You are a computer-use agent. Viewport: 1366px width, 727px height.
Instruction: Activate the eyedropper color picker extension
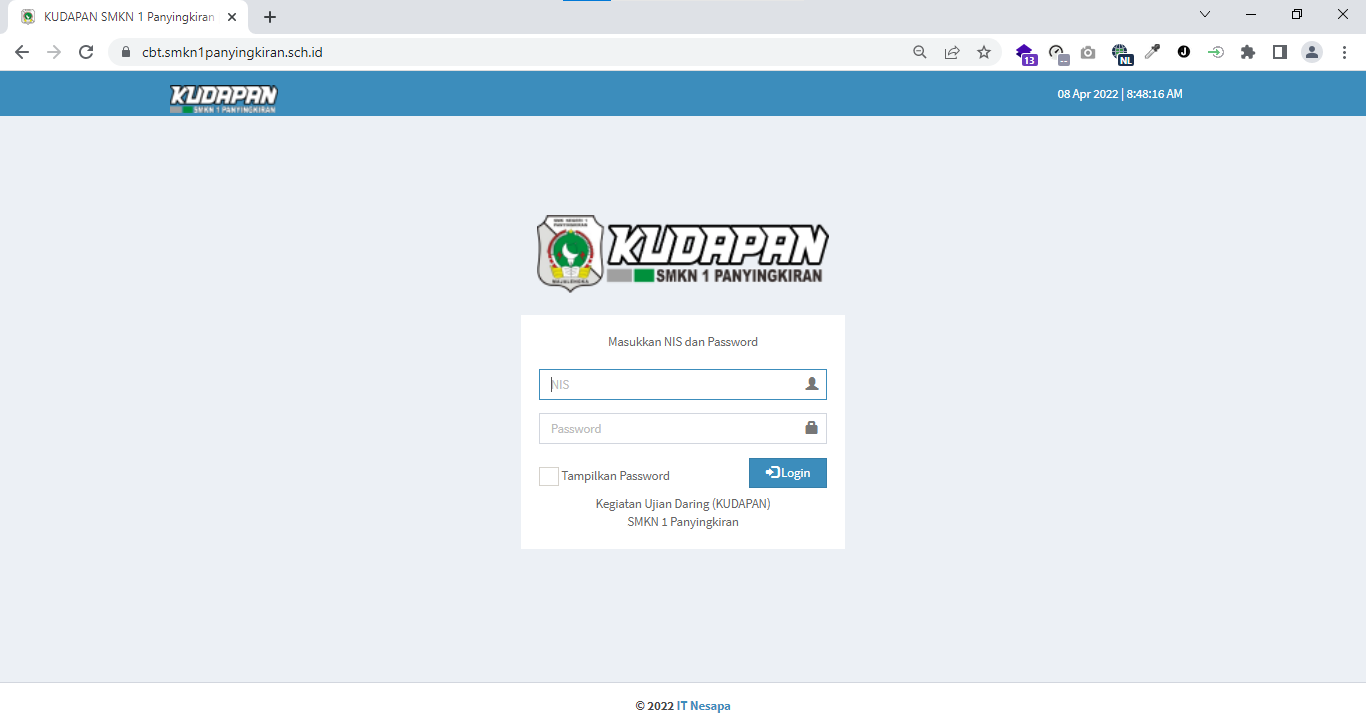coord(1152,52)
